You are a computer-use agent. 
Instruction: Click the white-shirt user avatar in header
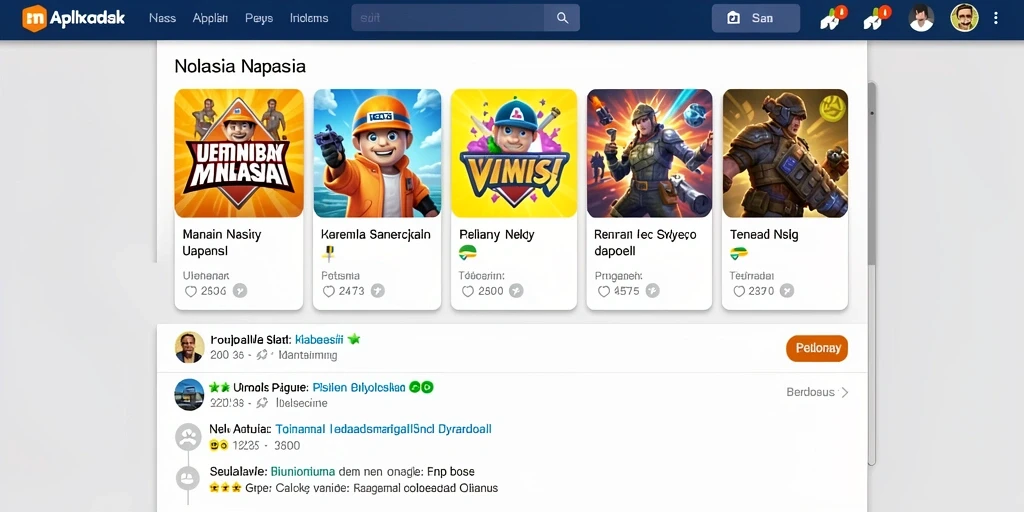(x=921, y=18)
